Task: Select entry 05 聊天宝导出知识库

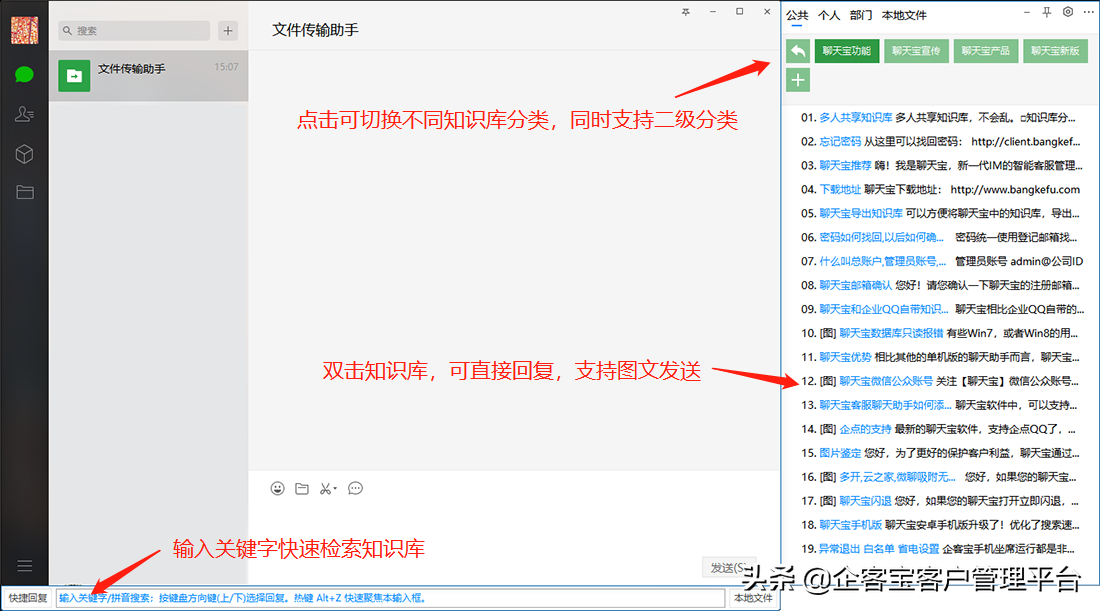Action: (x=939, y=213)
